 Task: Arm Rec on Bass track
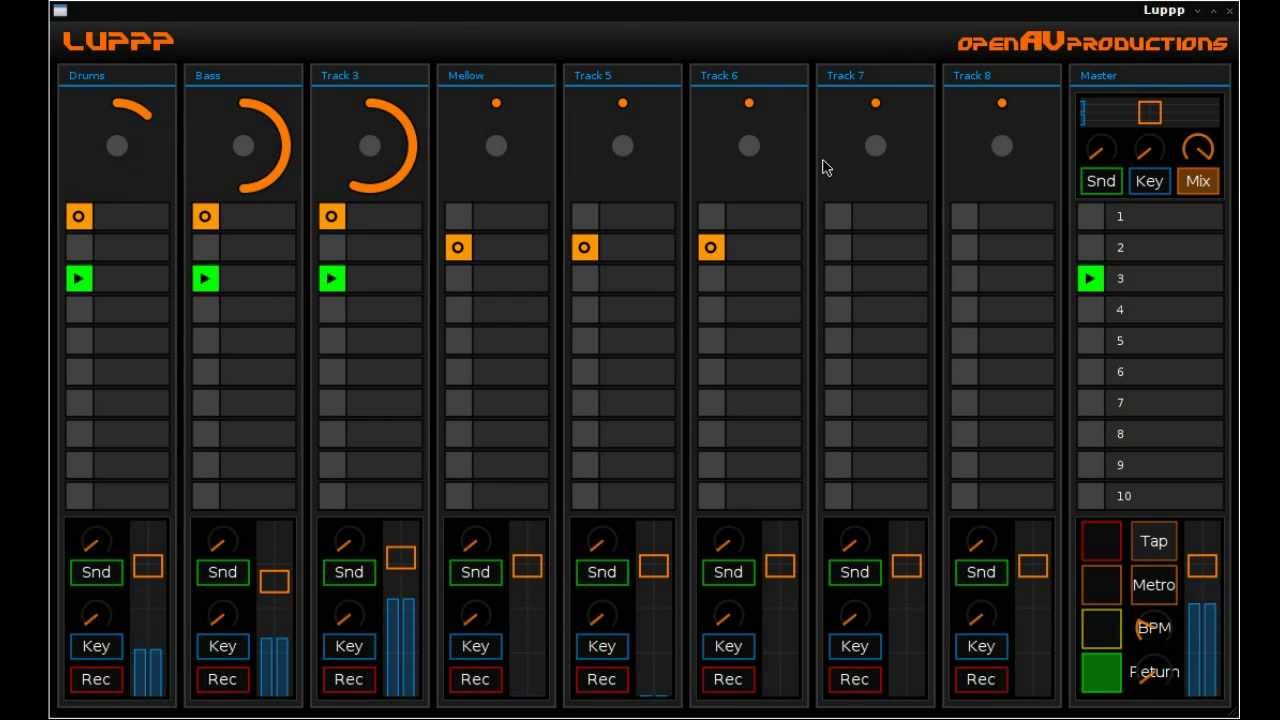[x=222, y=679]
